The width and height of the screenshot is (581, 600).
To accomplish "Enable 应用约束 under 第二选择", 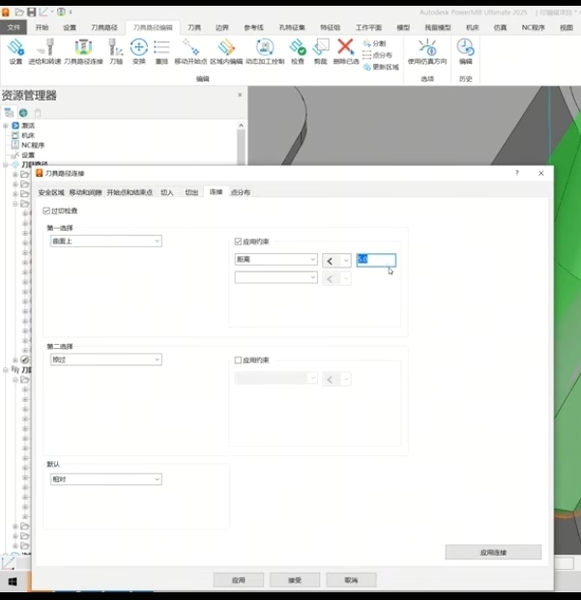I will pos(238,360).
